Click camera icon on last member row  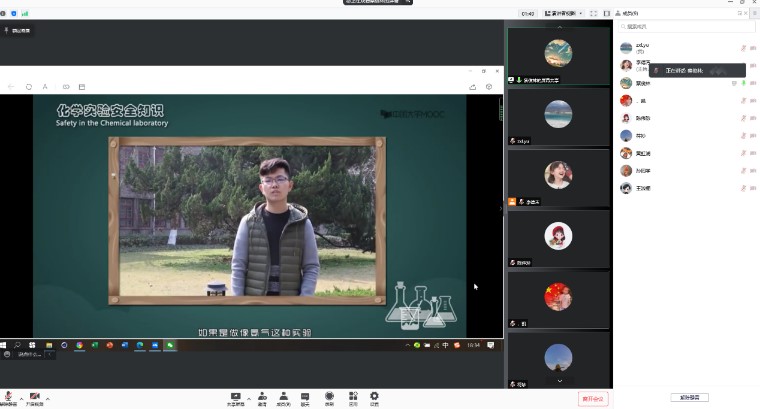753,188
